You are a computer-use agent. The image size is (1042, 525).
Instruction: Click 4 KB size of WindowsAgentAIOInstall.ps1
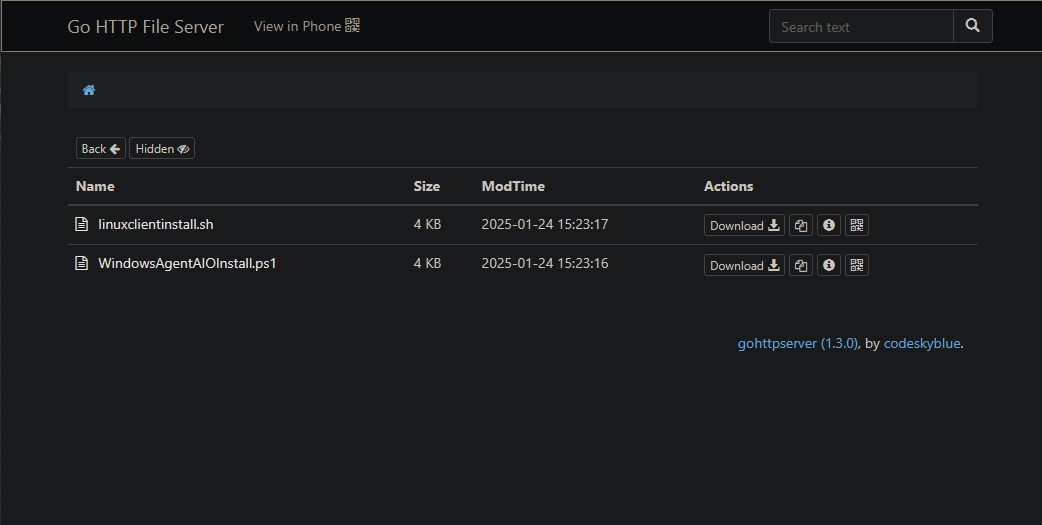click(427, 263)
